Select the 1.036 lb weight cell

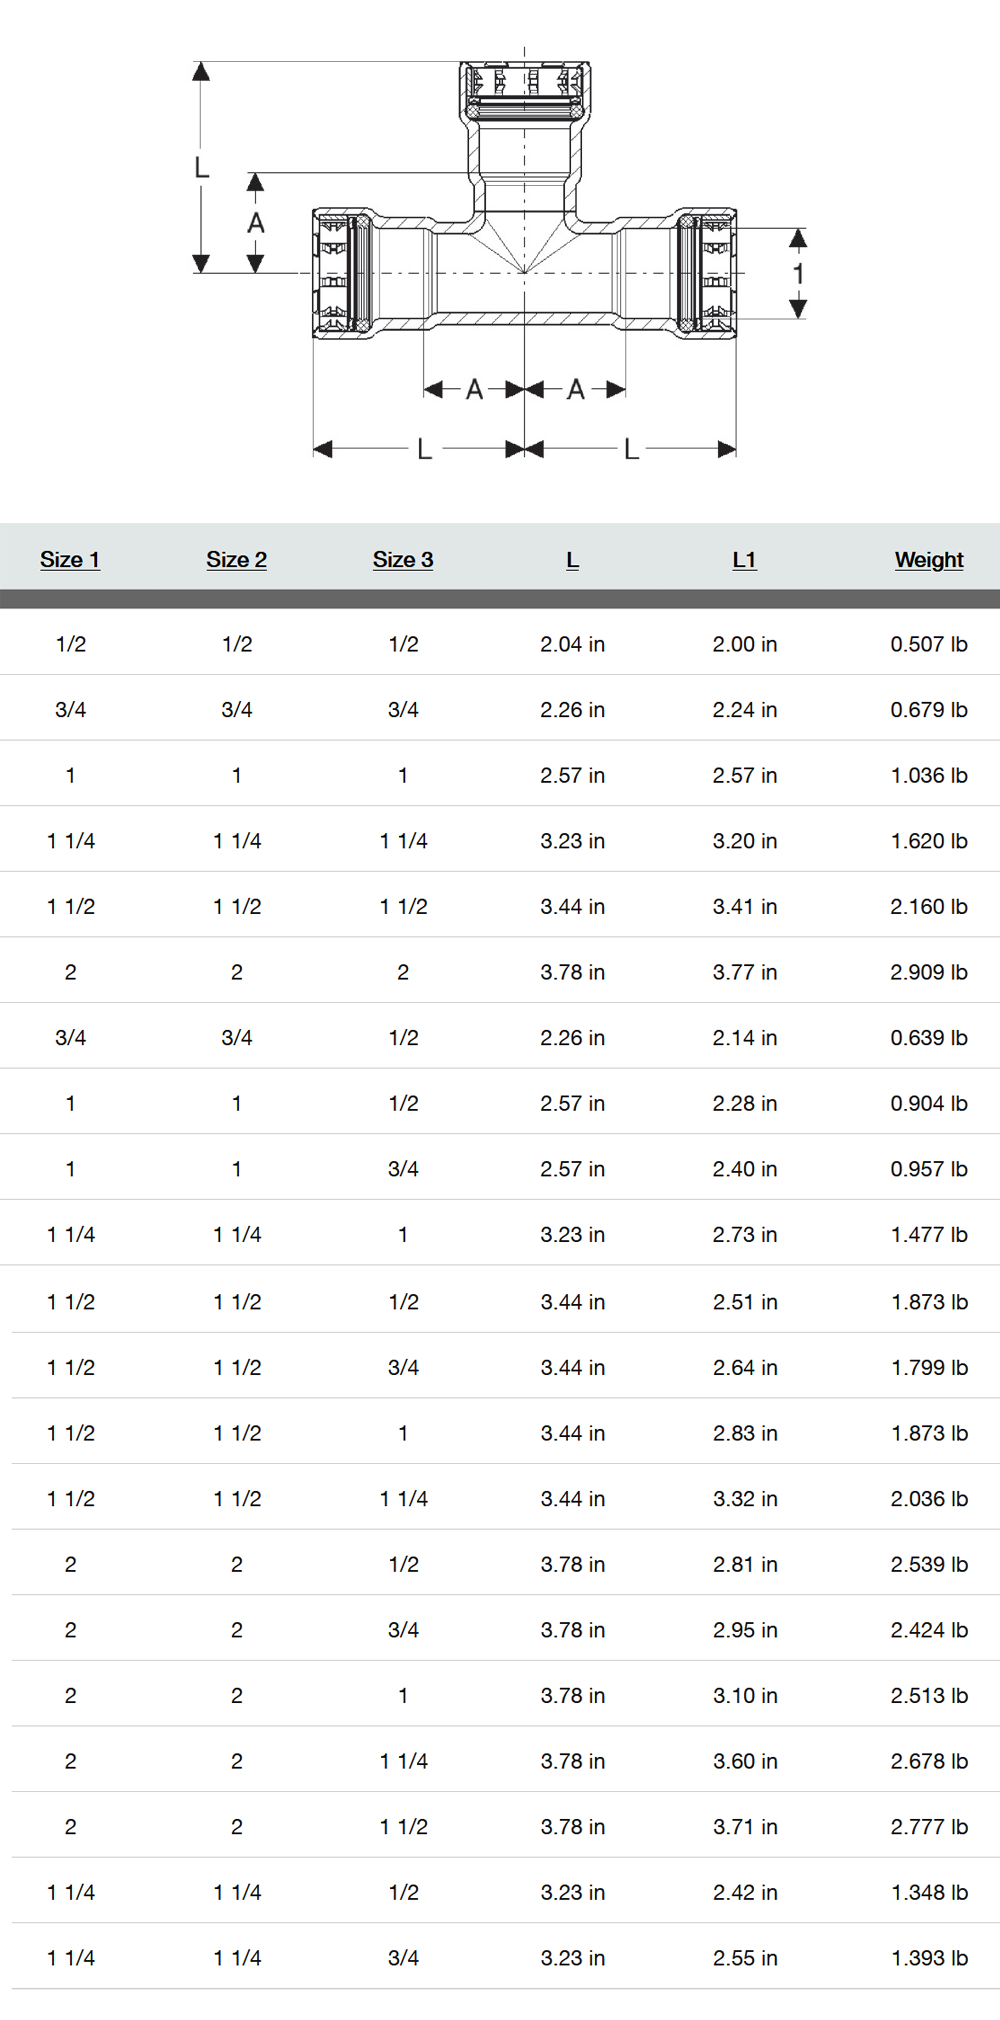(x=929, y=775)
